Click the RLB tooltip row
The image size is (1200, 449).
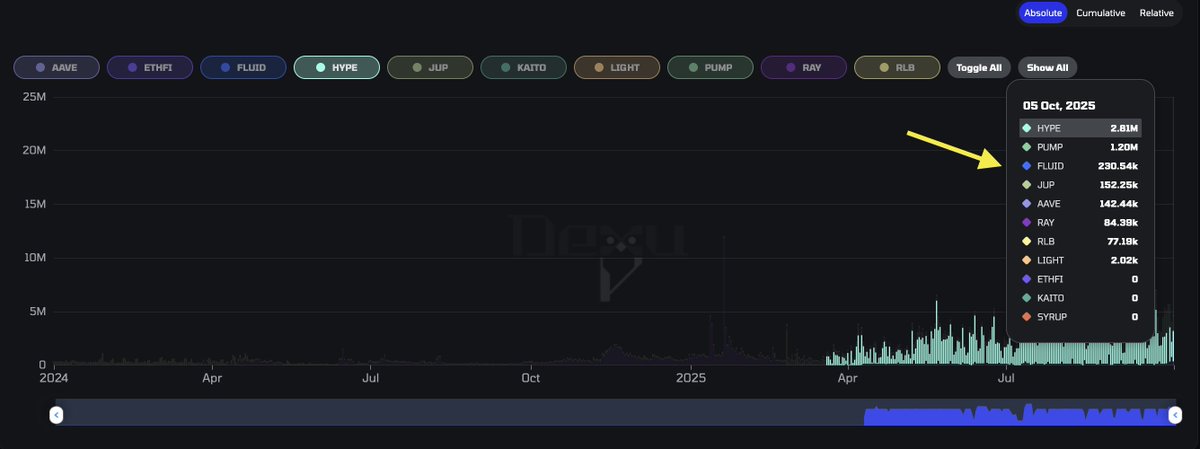[1080, 241]
